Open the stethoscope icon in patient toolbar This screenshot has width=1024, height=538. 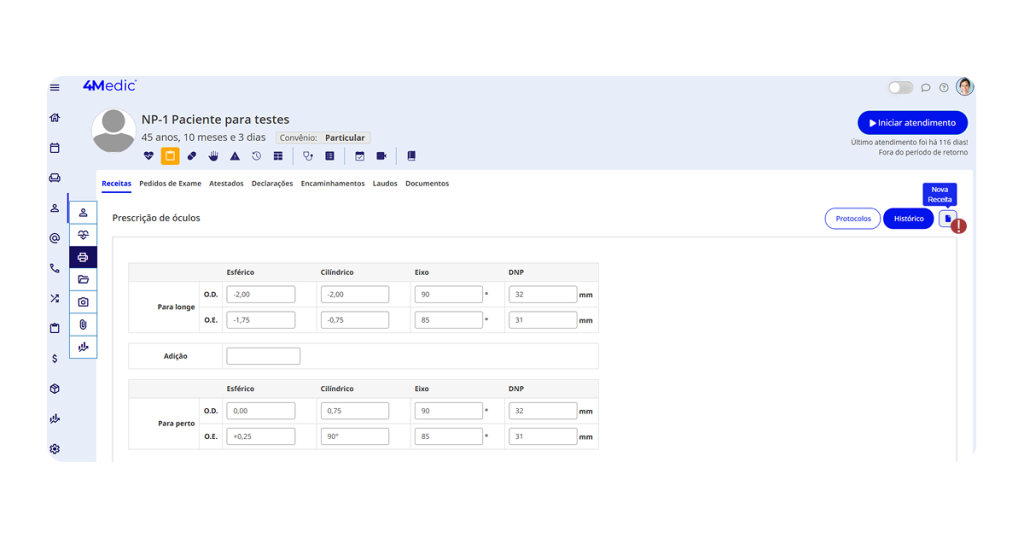[x=308, y=156]
